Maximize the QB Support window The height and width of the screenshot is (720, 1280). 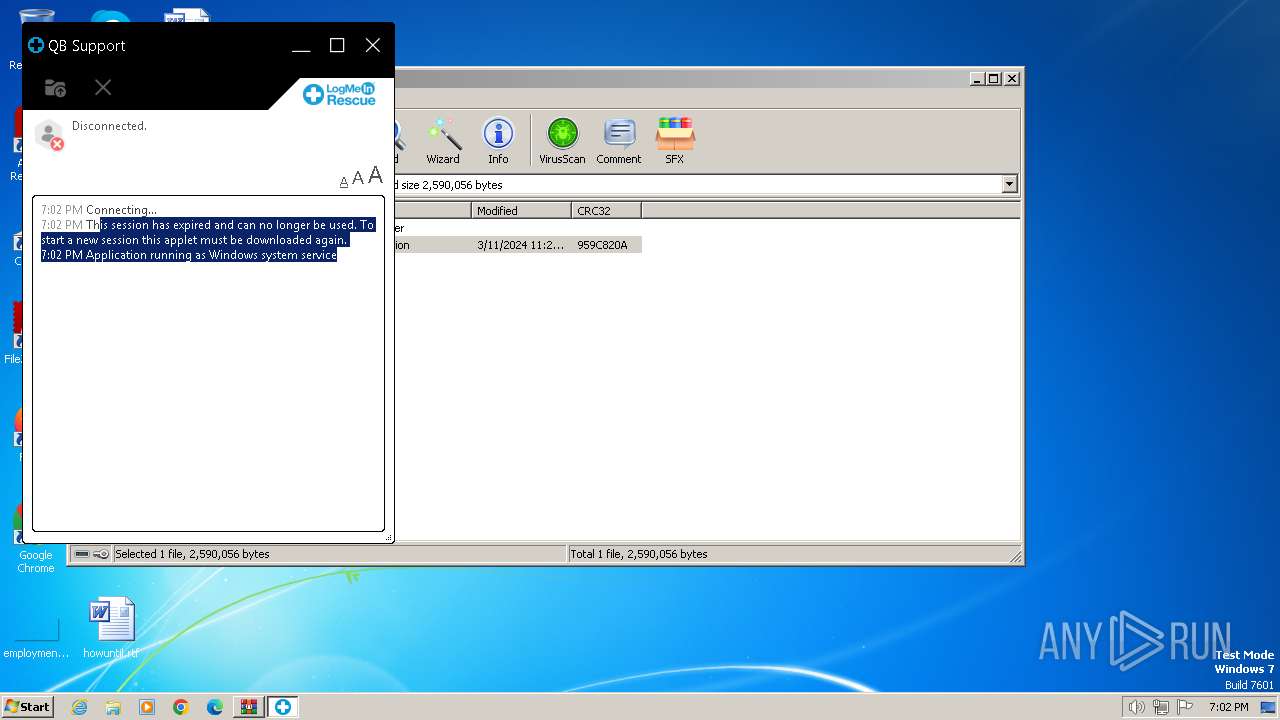pyautogui.click(x=337, y=46)
